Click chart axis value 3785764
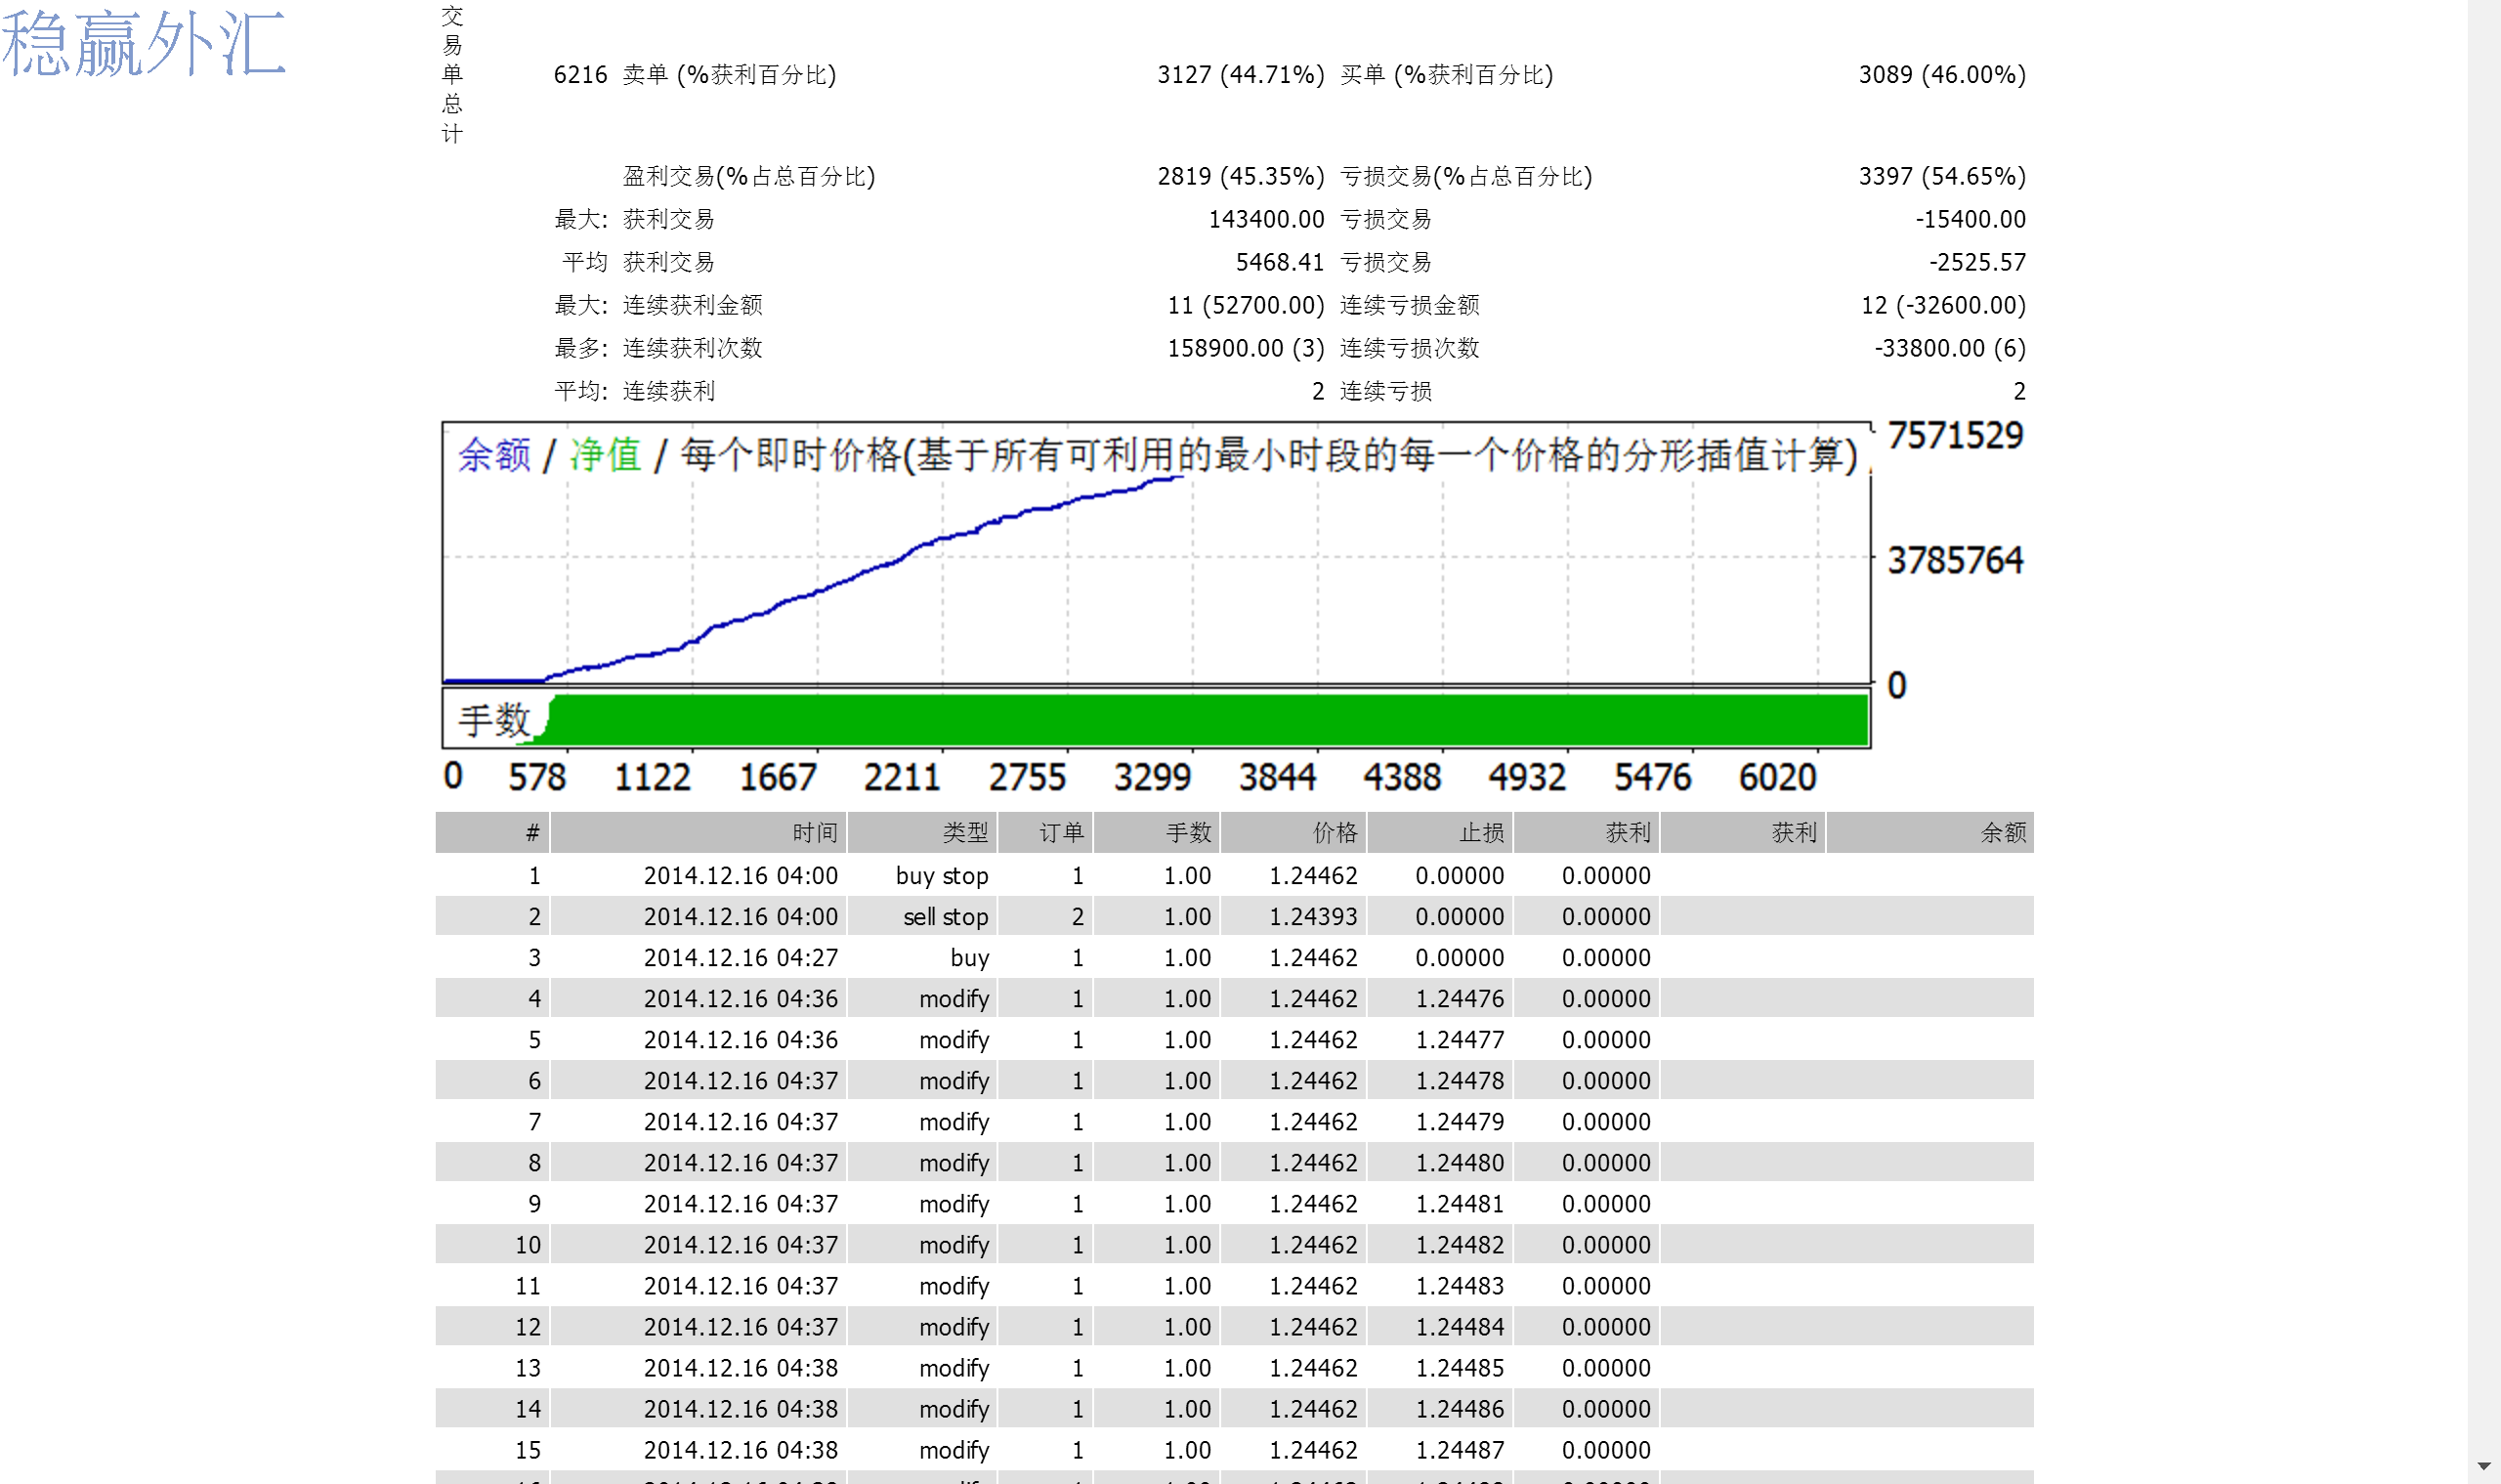The width and height of the screenshot is (2501, 1484). point(1955,561)
